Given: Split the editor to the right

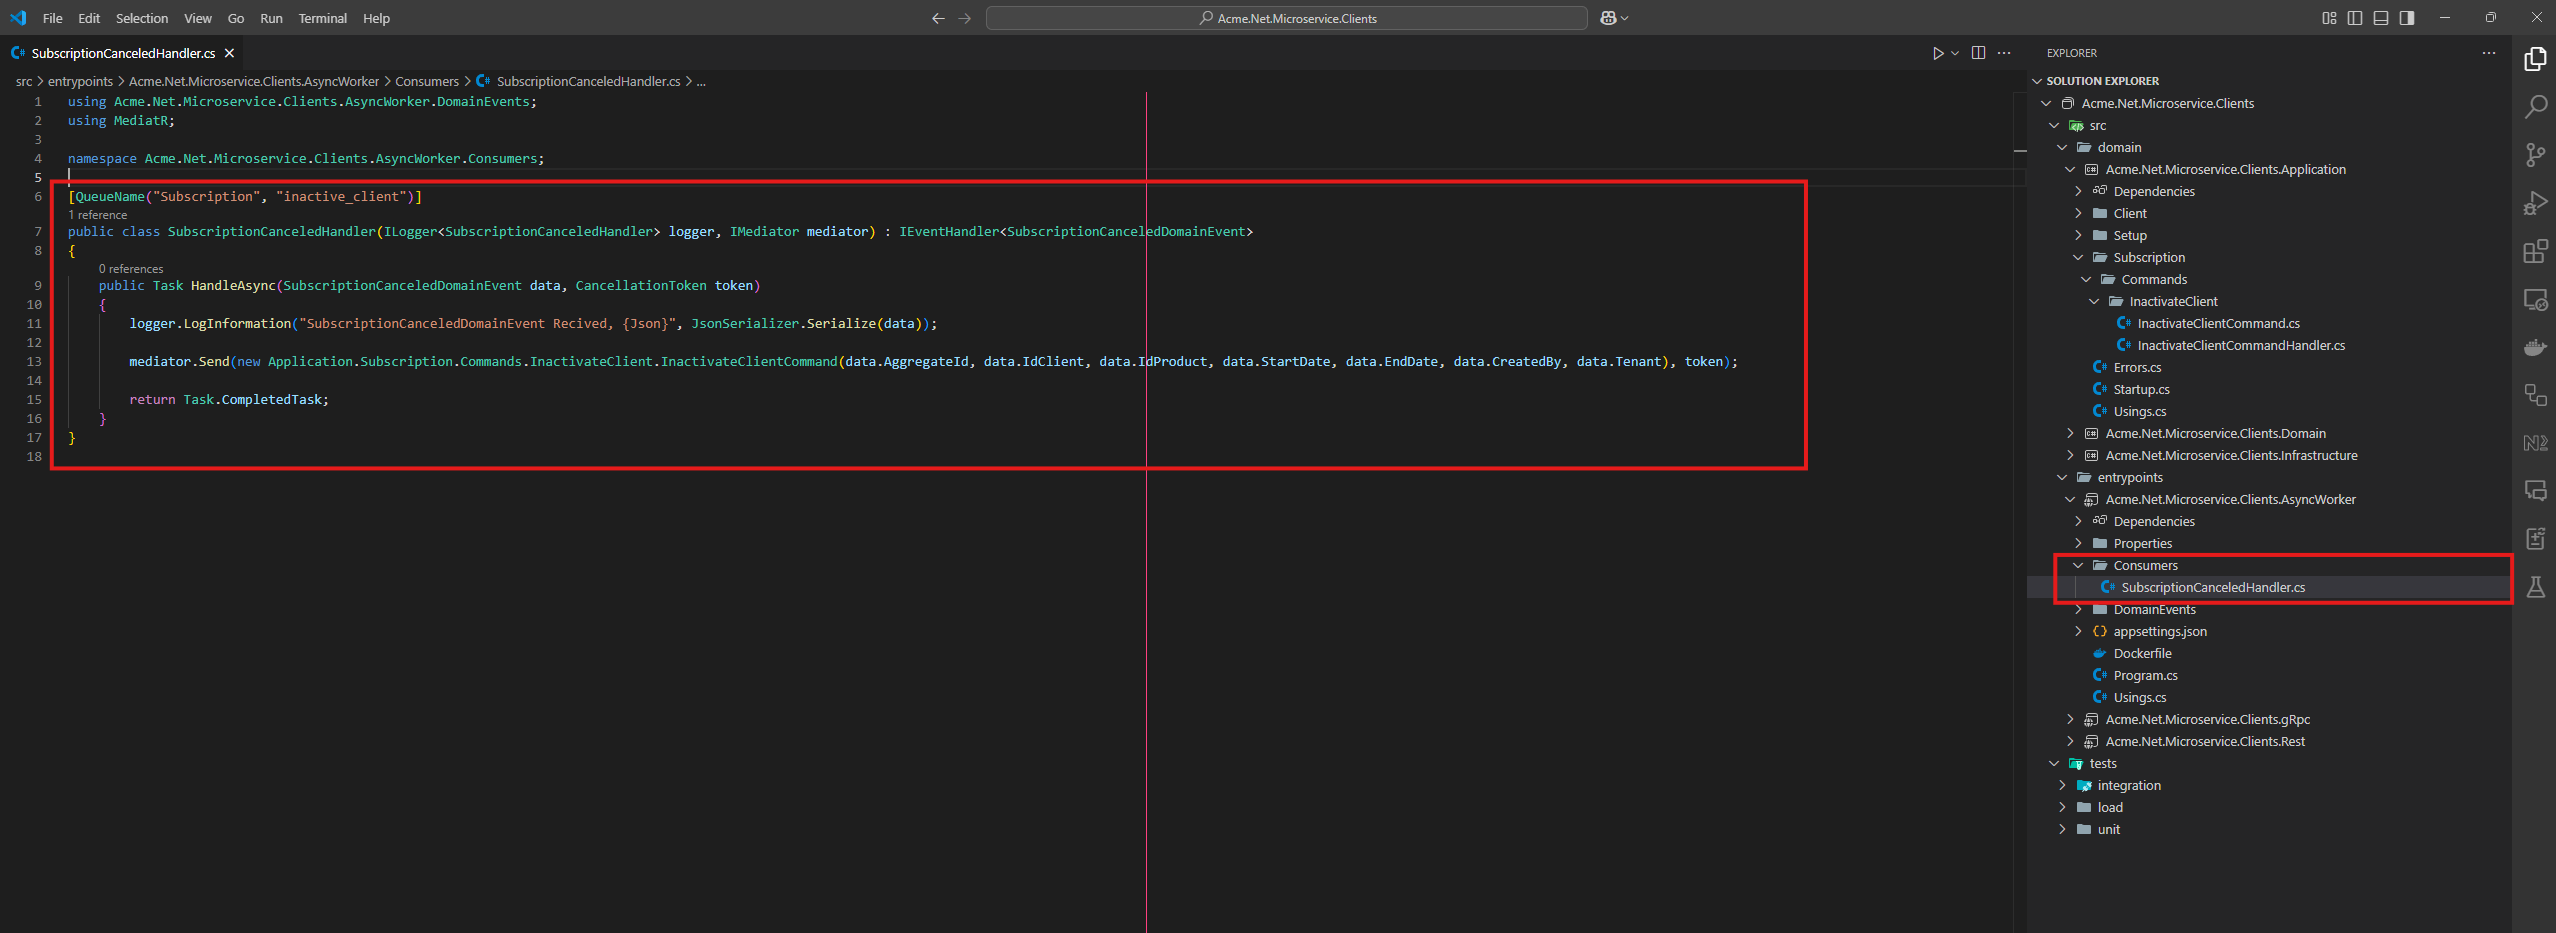Looking at the screenshot, I should [1978, 53].
